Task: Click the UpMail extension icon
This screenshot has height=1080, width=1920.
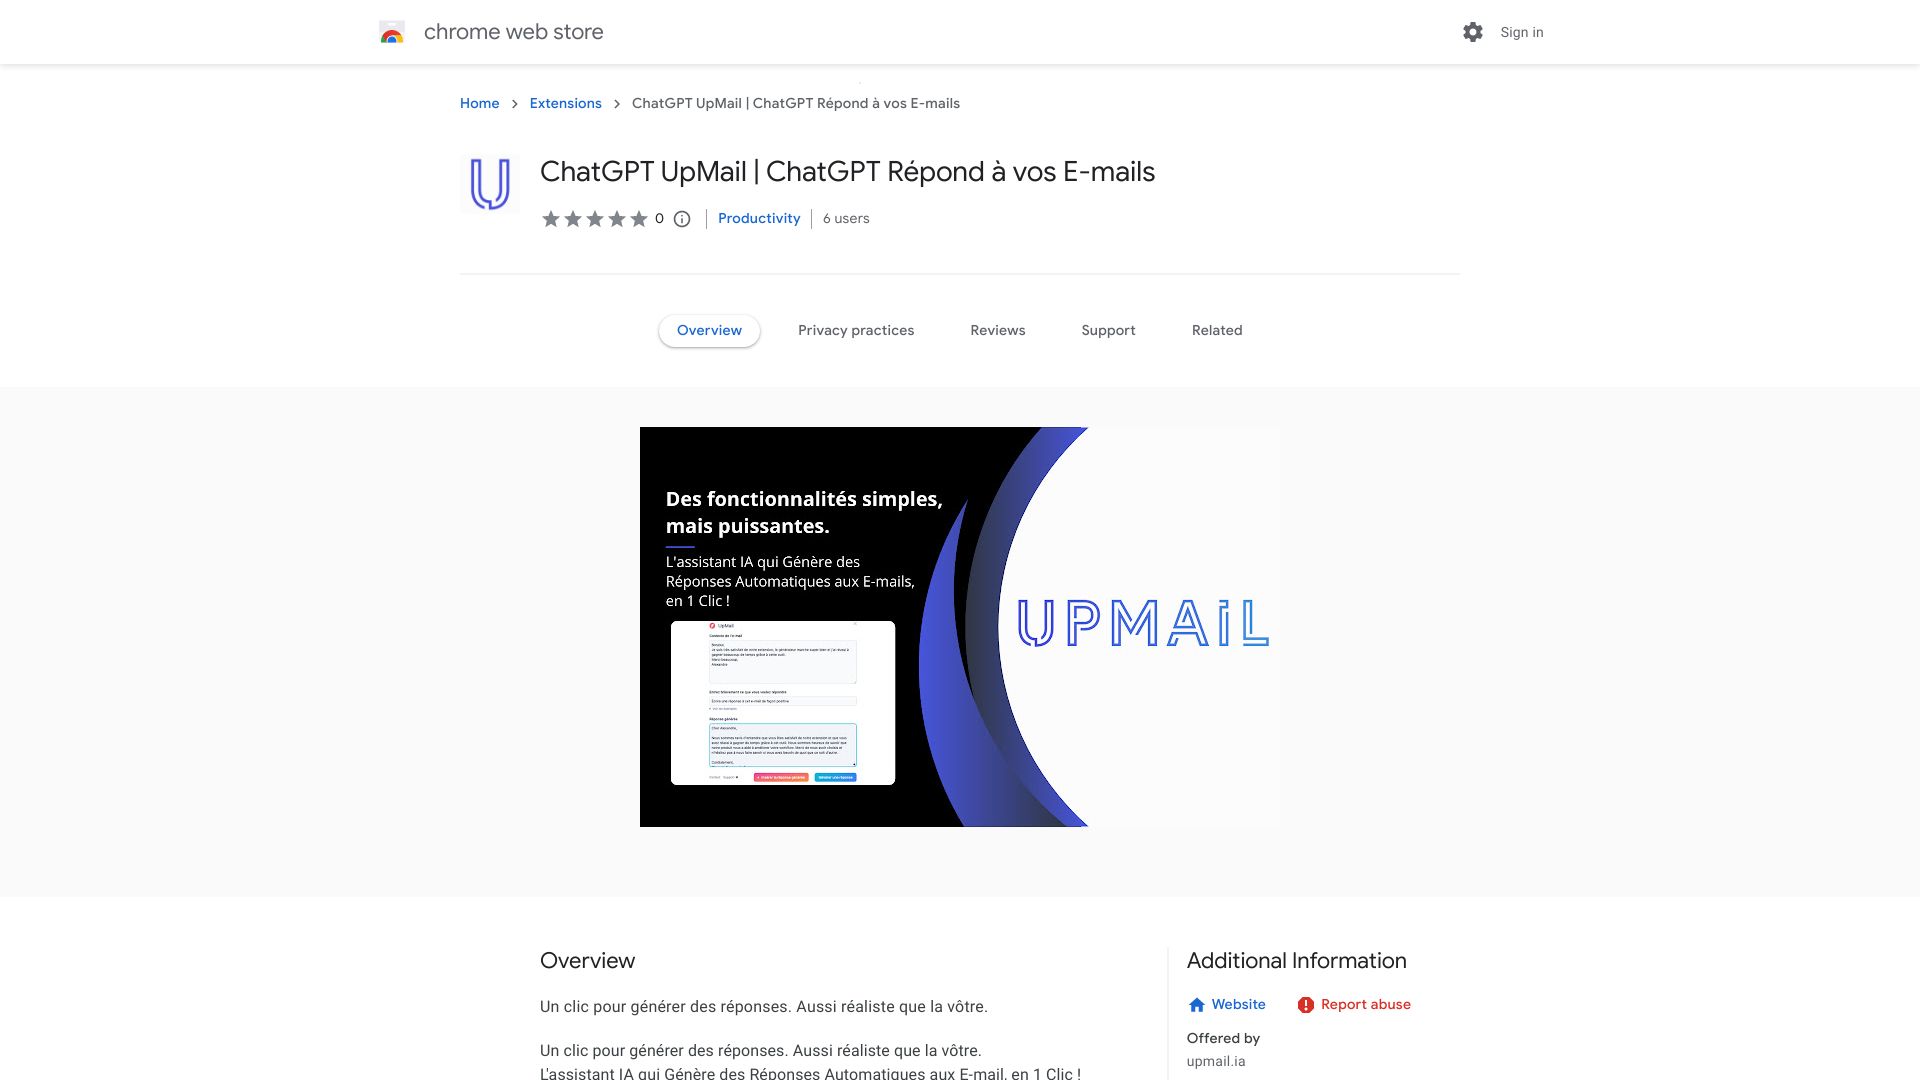Action: [491, 185]
